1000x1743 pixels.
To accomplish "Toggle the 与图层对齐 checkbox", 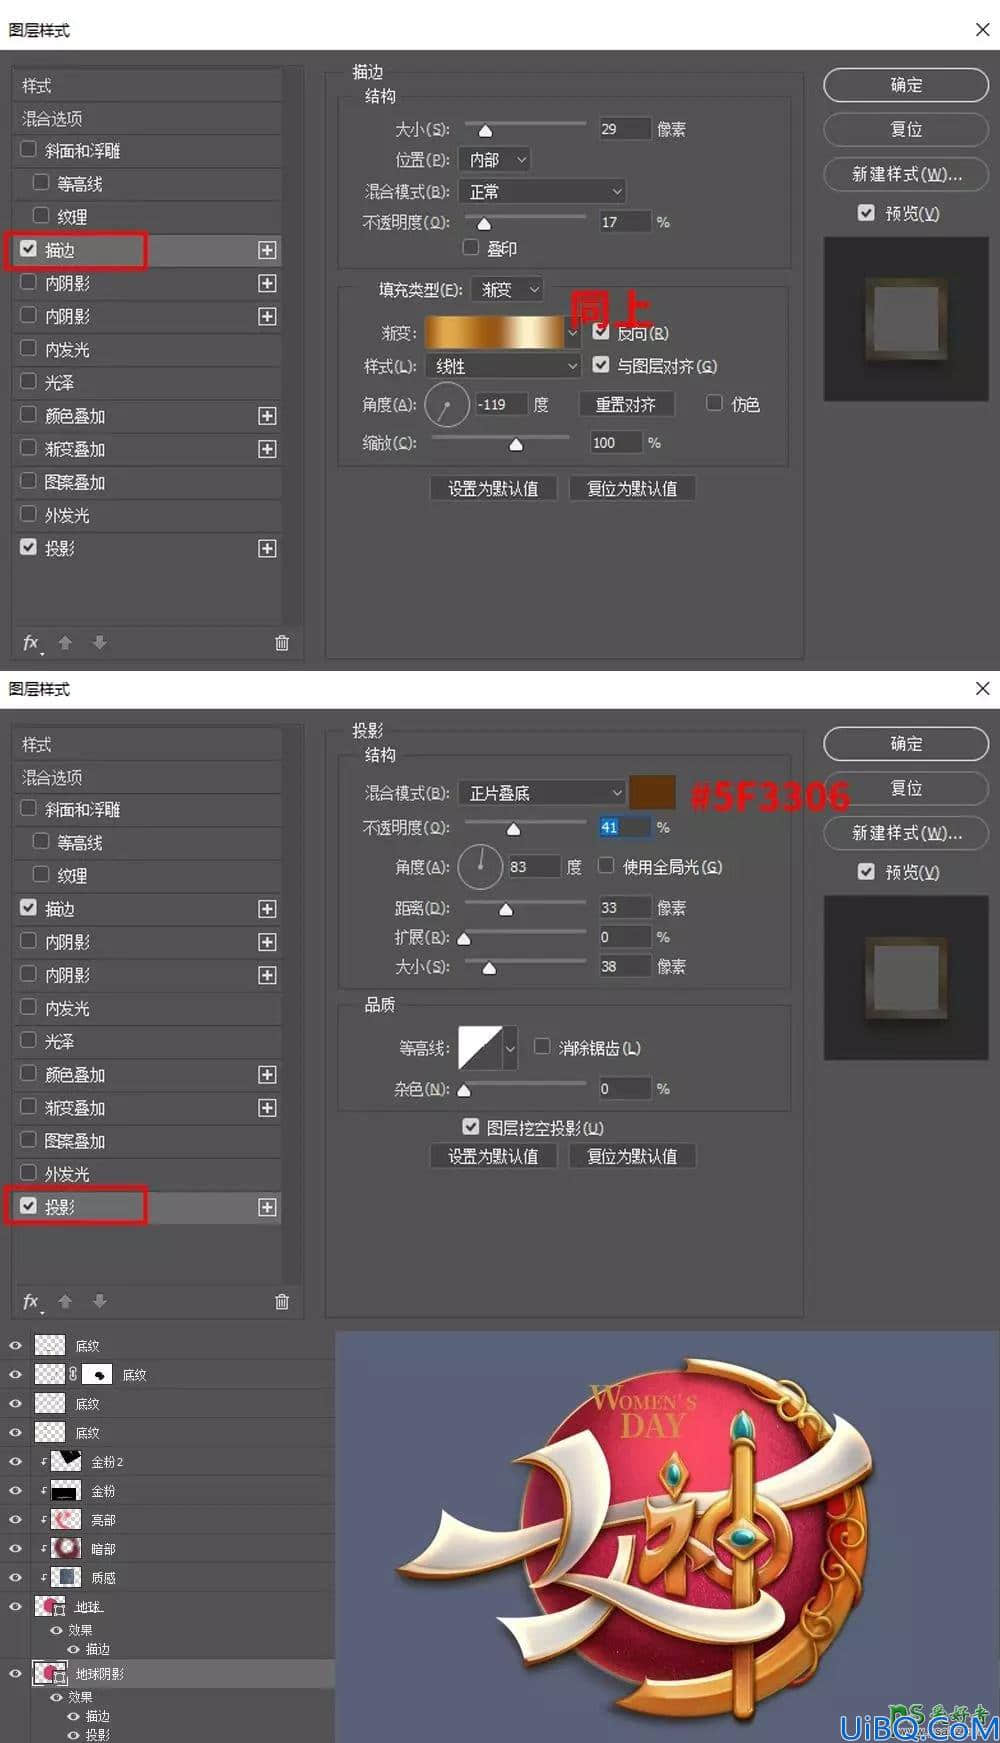I will click(x=601, y=365).
